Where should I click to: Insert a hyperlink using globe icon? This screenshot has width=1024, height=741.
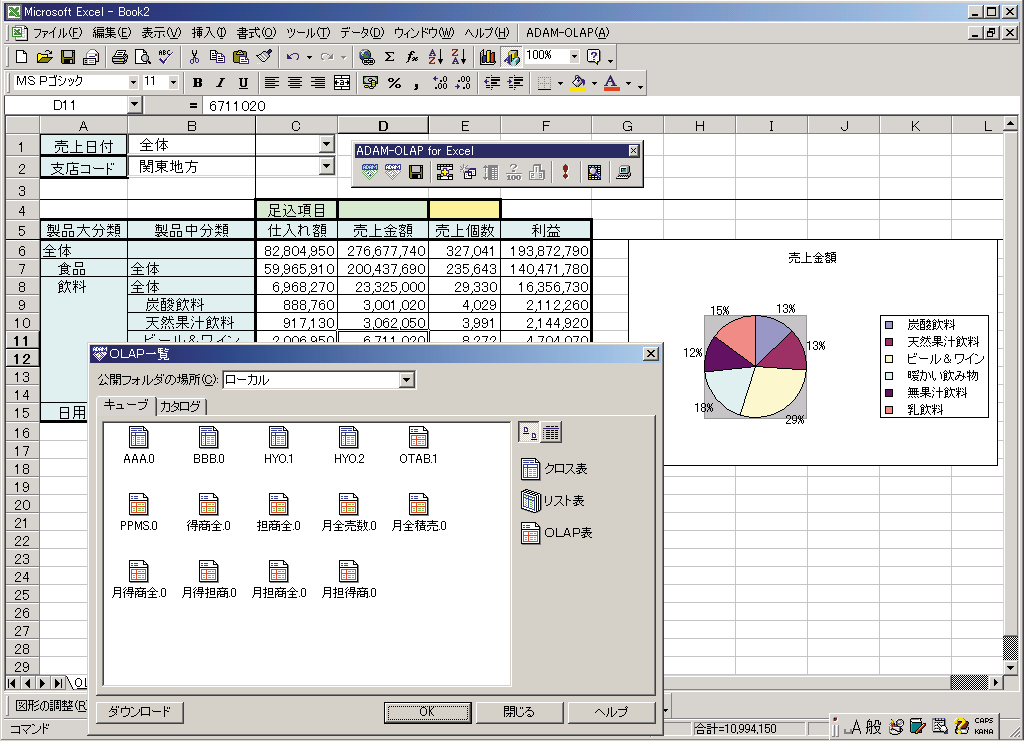coord(366,57)
